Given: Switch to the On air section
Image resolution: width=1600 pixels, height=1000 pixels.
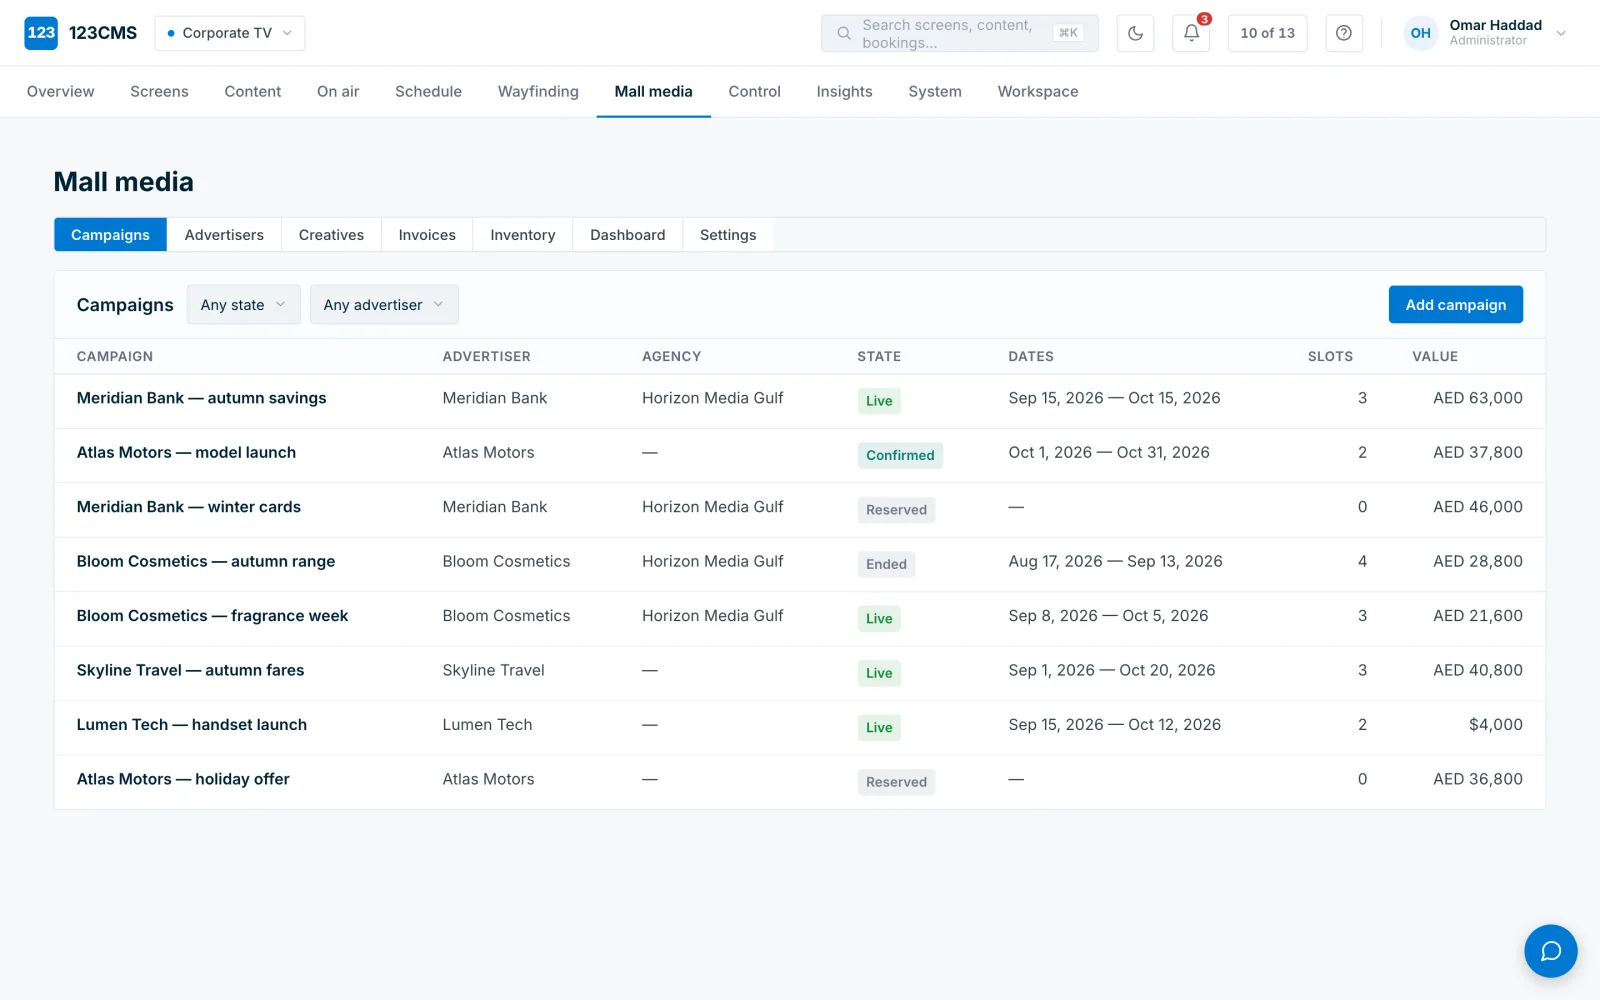Looking at the screenshot, I should click(338, 92).
